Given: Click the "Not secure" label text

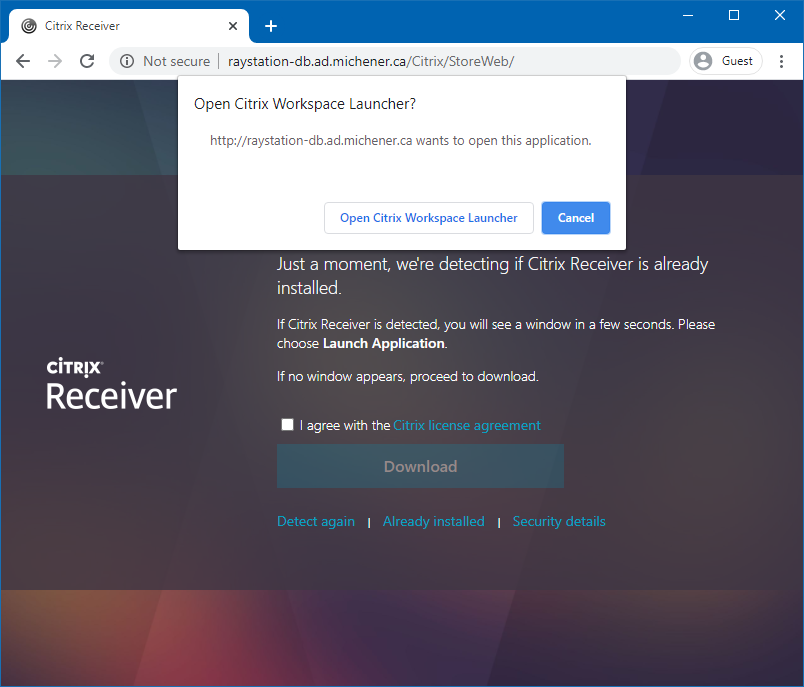Looking at the screenshot, I should [176, 62].
